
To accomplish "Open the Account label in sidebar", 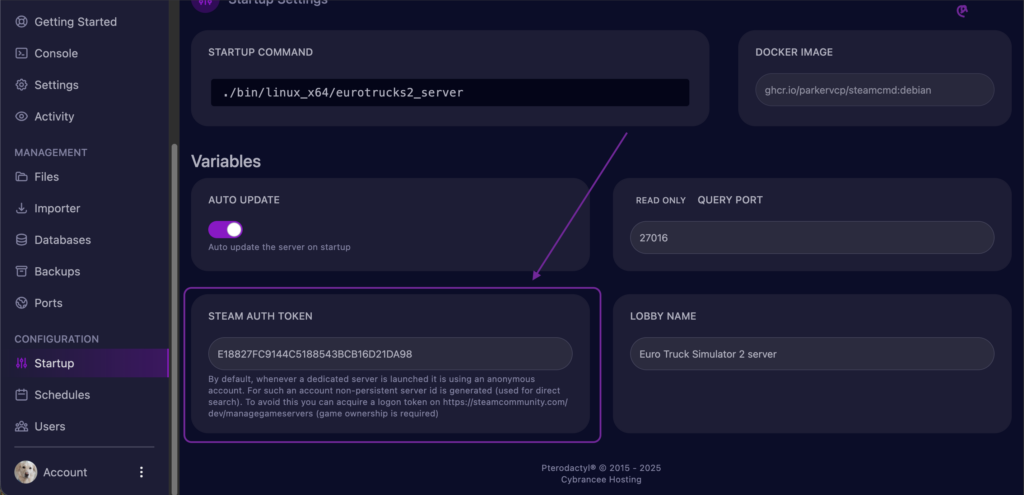I will click(65, 472).
